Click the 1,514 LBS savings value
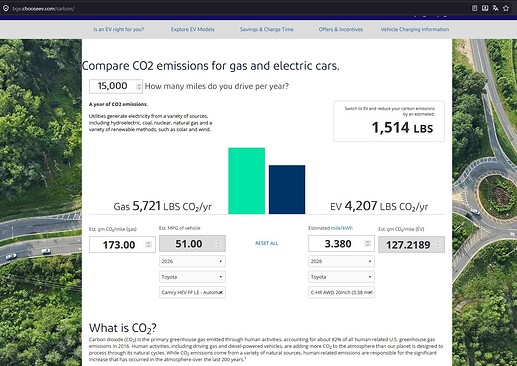The image size is (517, 366). coord(402,128)
